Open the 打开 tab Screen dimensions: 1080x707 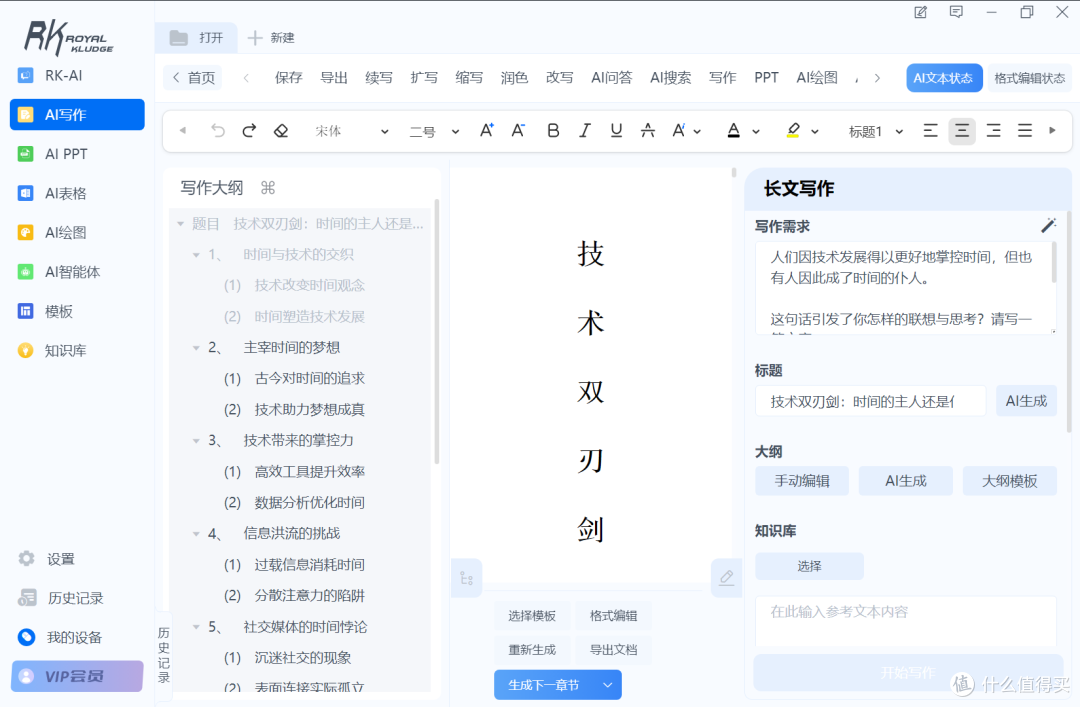pyautogui.click(x=196, y=37)
